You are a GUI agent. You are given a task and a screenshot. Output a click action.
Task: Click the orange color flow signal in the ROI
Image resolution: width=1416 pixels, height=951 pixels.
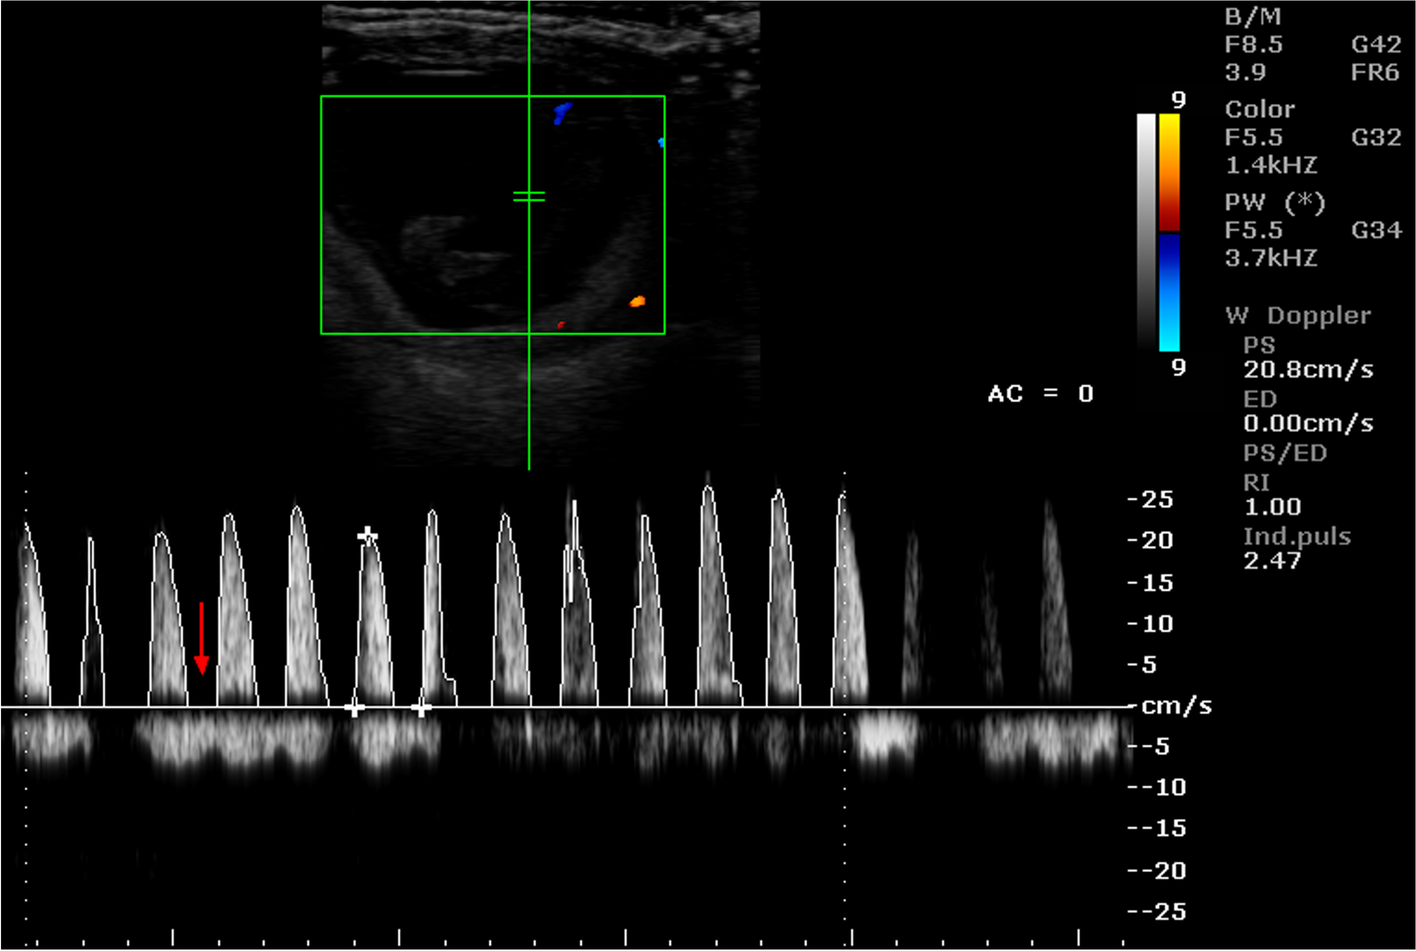pyautogui.click(x=637, y=301)
